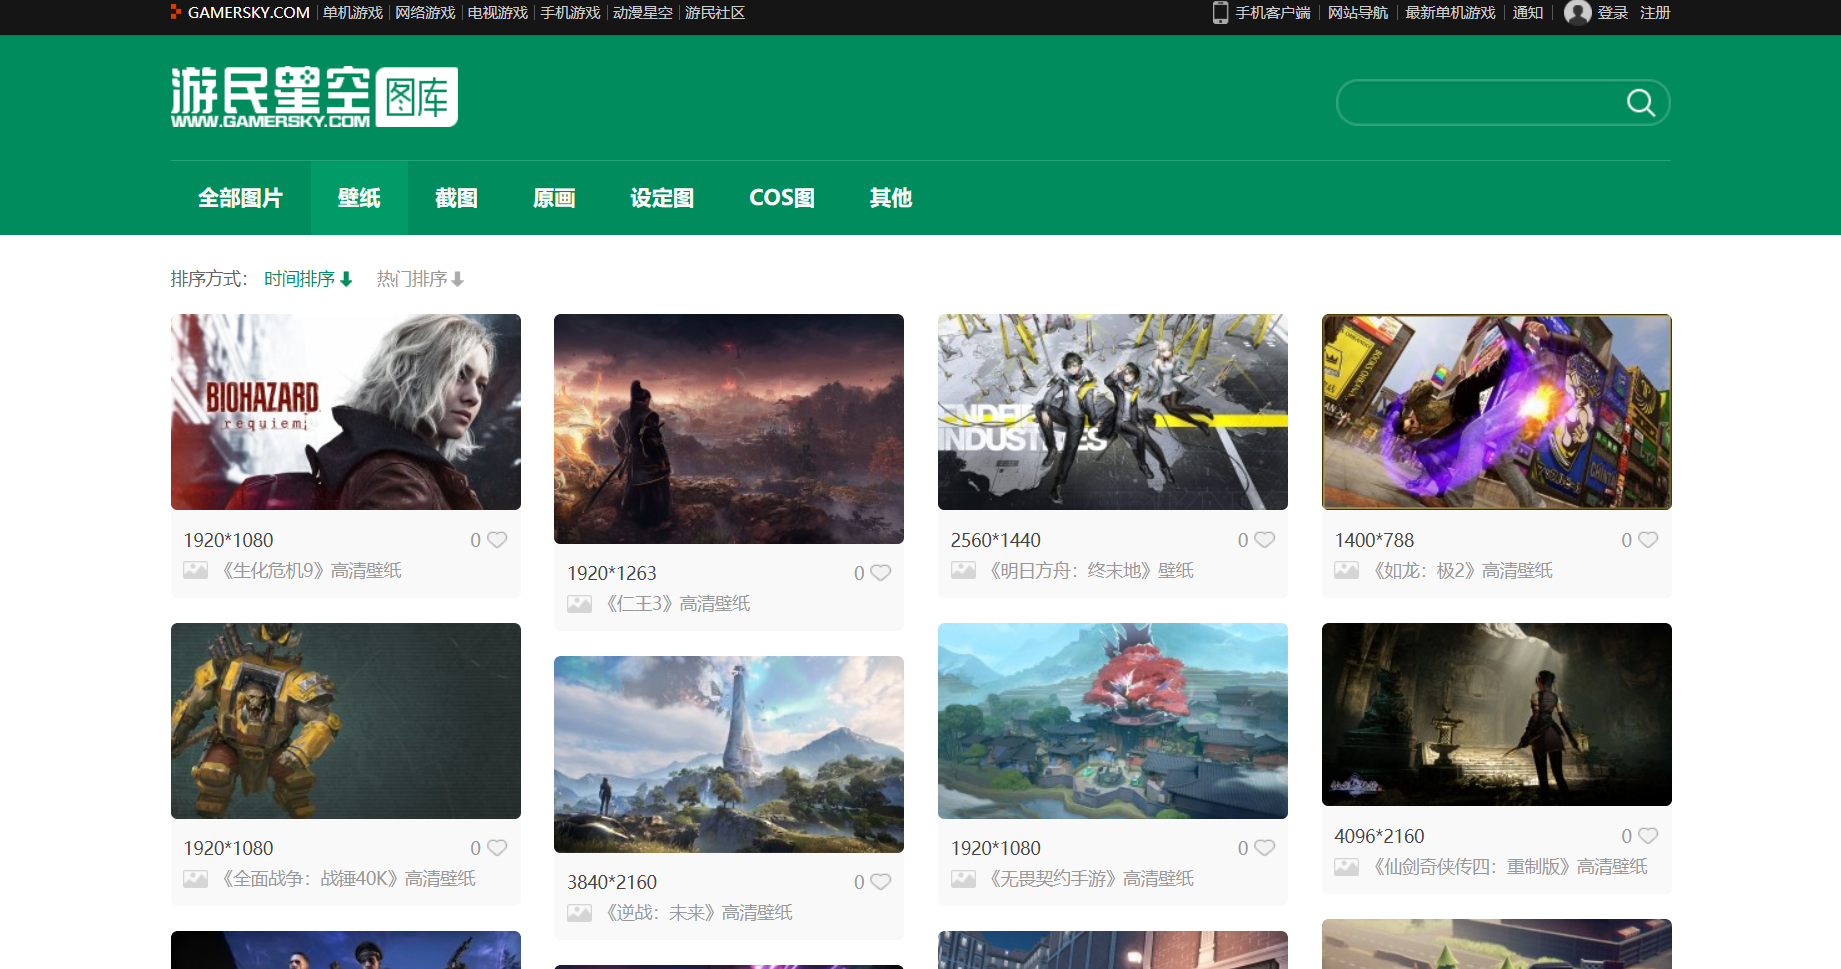Focus the search input field

point(1480,102)
